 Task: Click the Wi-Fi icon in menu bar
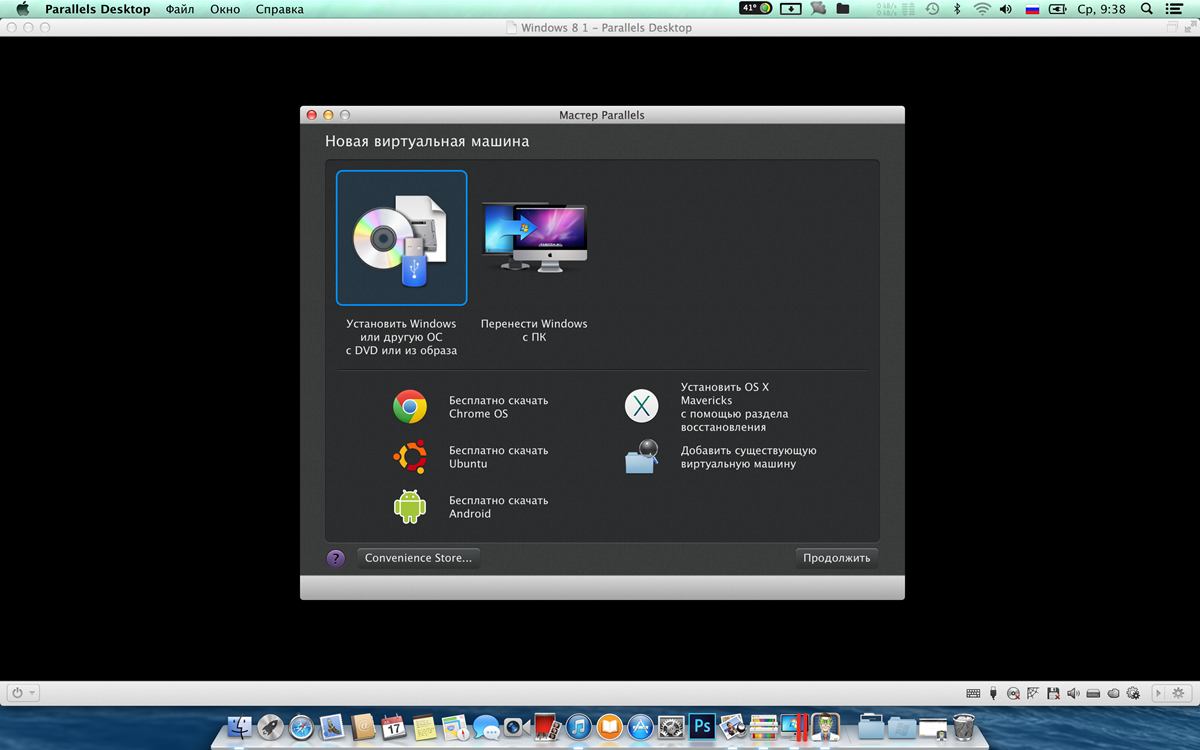[x=981, y=9]
